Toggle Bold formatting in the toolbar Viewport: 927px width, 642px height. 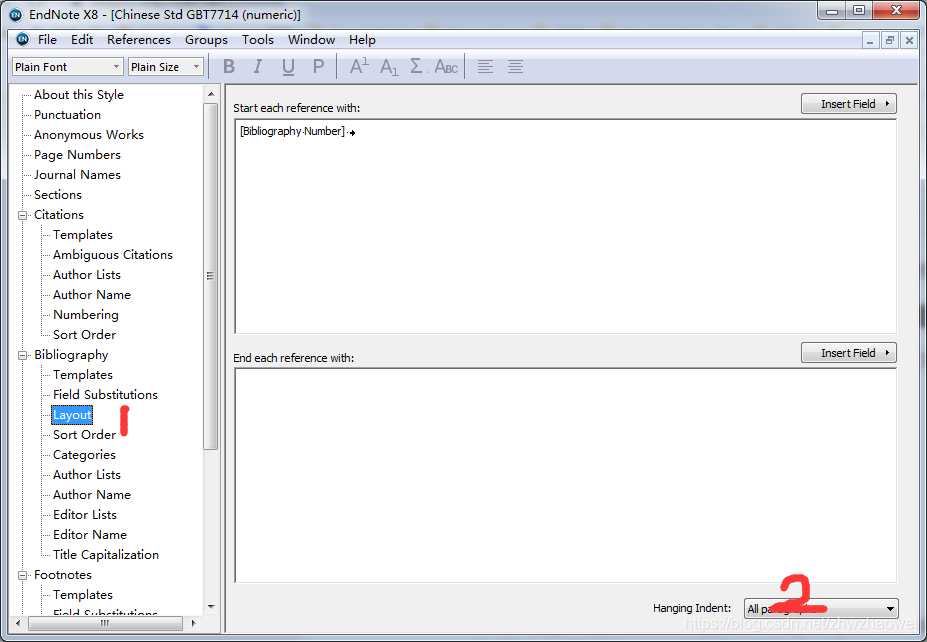[229, 66]
